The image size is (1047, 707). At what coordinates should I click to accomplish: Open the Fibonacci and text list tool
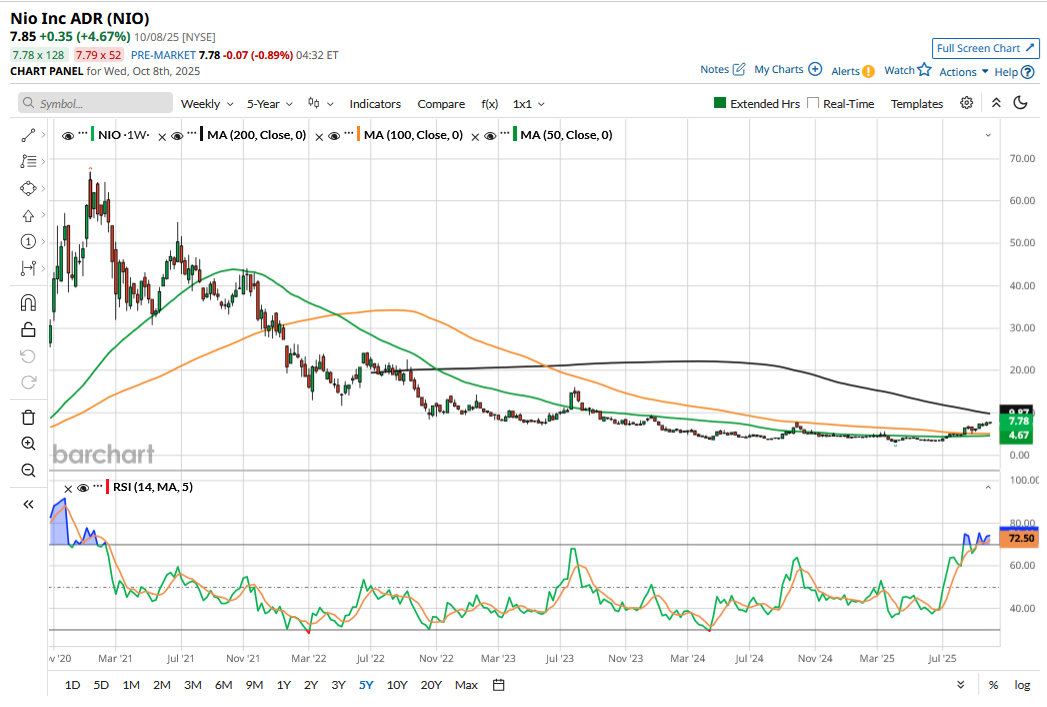click(28, 162)
